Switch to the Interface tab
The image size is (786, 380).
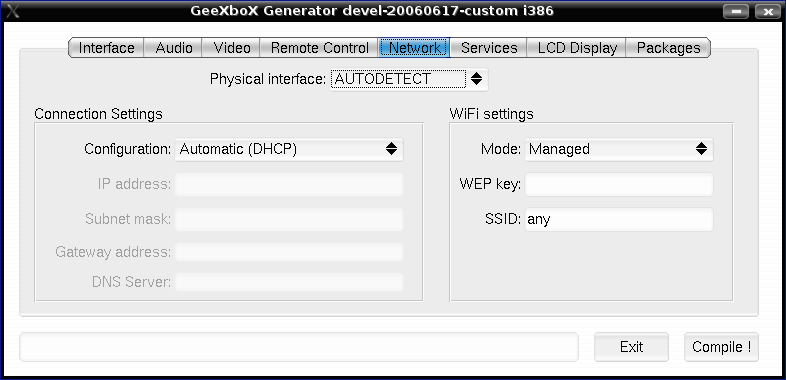pos(106,48)
